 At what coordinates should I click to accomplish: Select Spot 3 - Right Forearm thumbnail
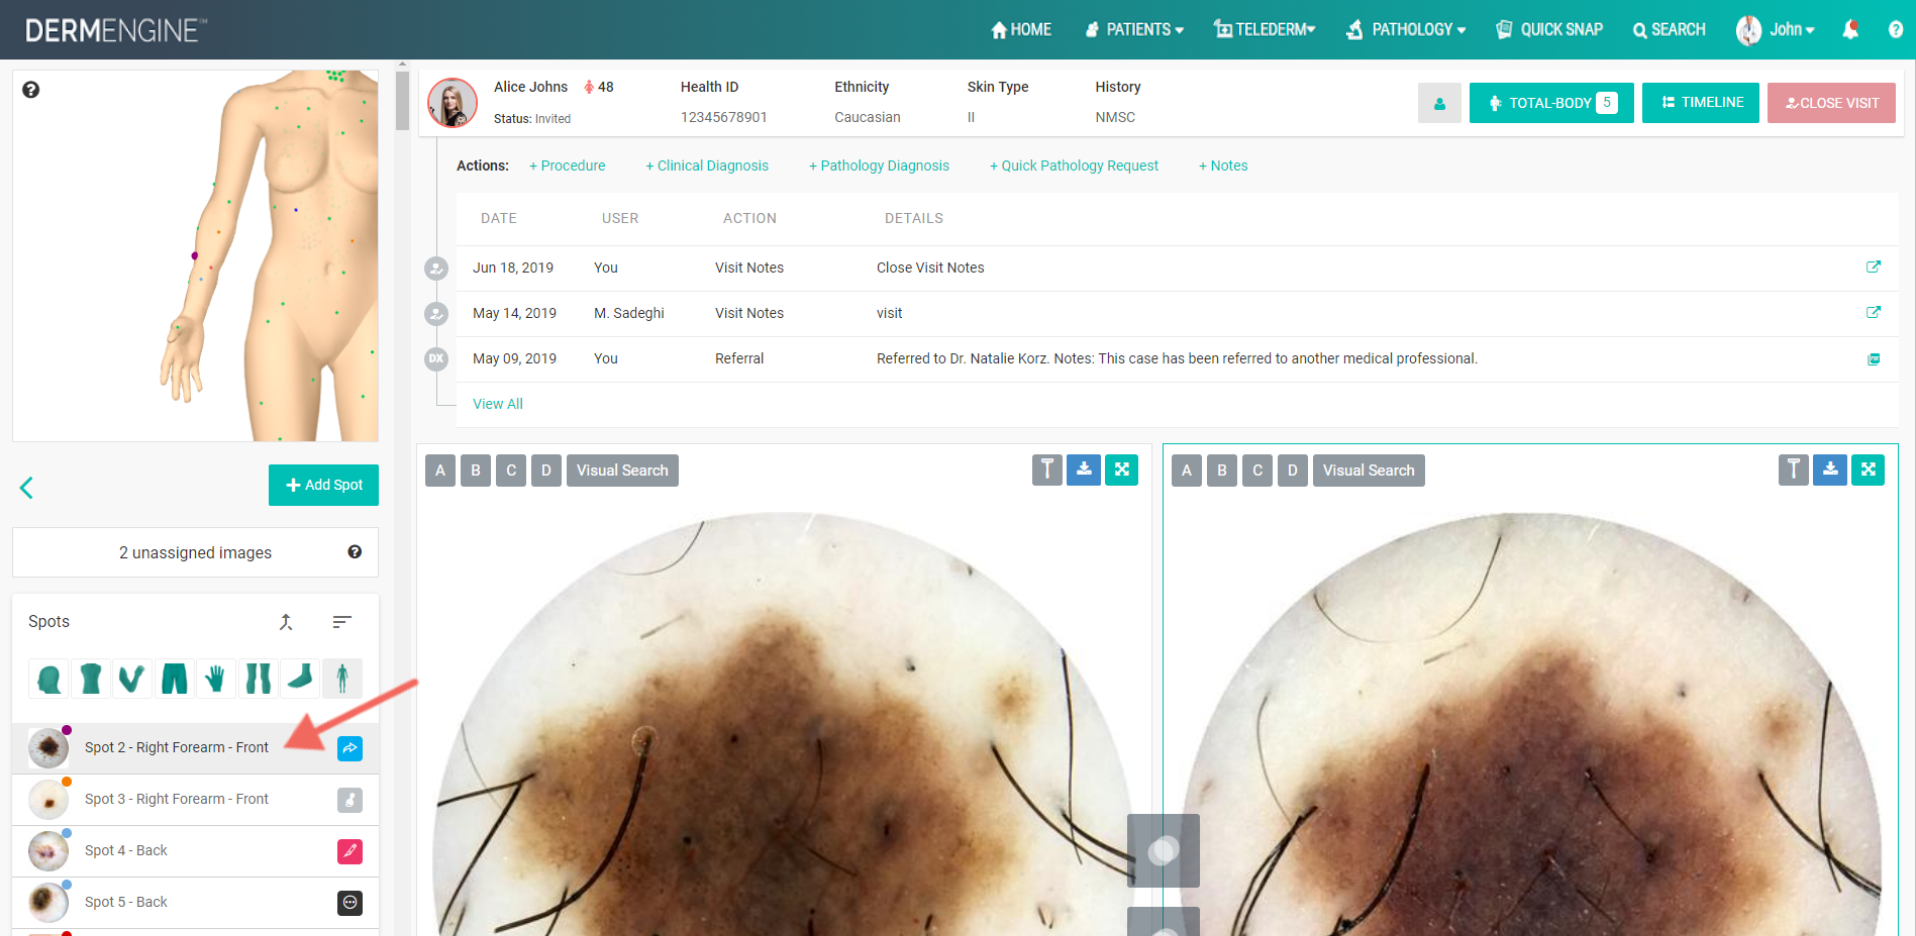[x=48, y=800]
